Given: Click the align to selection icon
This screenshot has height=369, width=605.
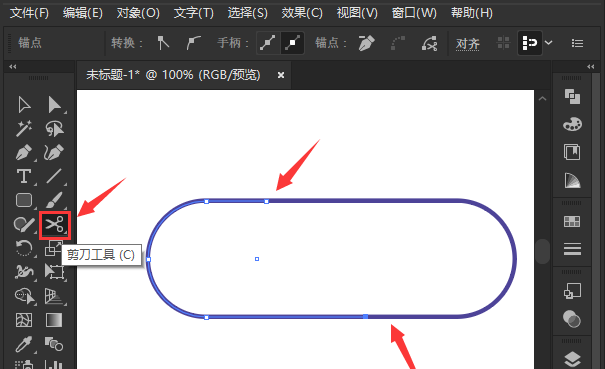Looking at the screenshot, I should click(529, 43).
